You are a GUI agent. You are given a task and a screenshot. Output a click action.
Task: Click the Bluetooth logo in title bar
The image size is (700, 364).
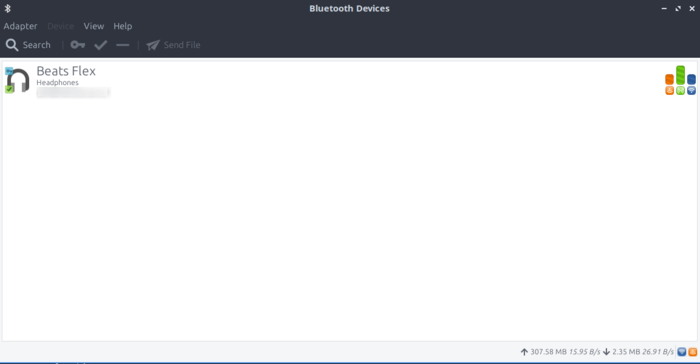8,8
